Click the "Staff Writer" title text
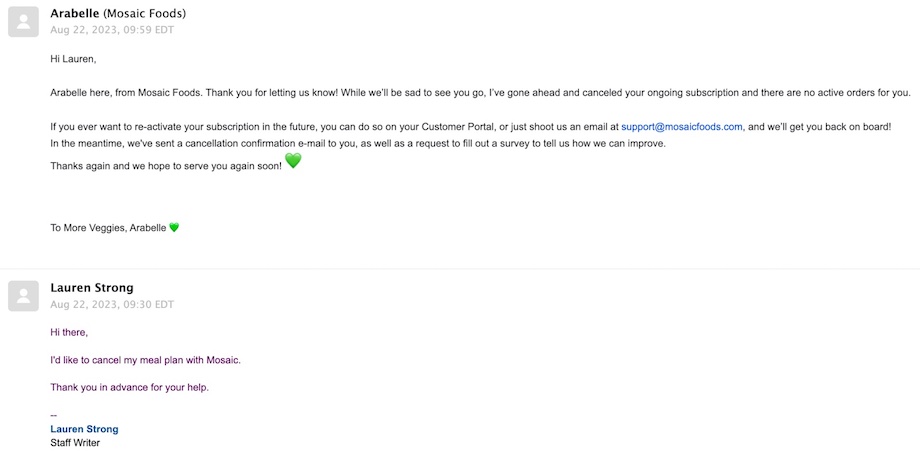Image resolution: width=920 pixels, height=458 pixels. pos(75,442)
